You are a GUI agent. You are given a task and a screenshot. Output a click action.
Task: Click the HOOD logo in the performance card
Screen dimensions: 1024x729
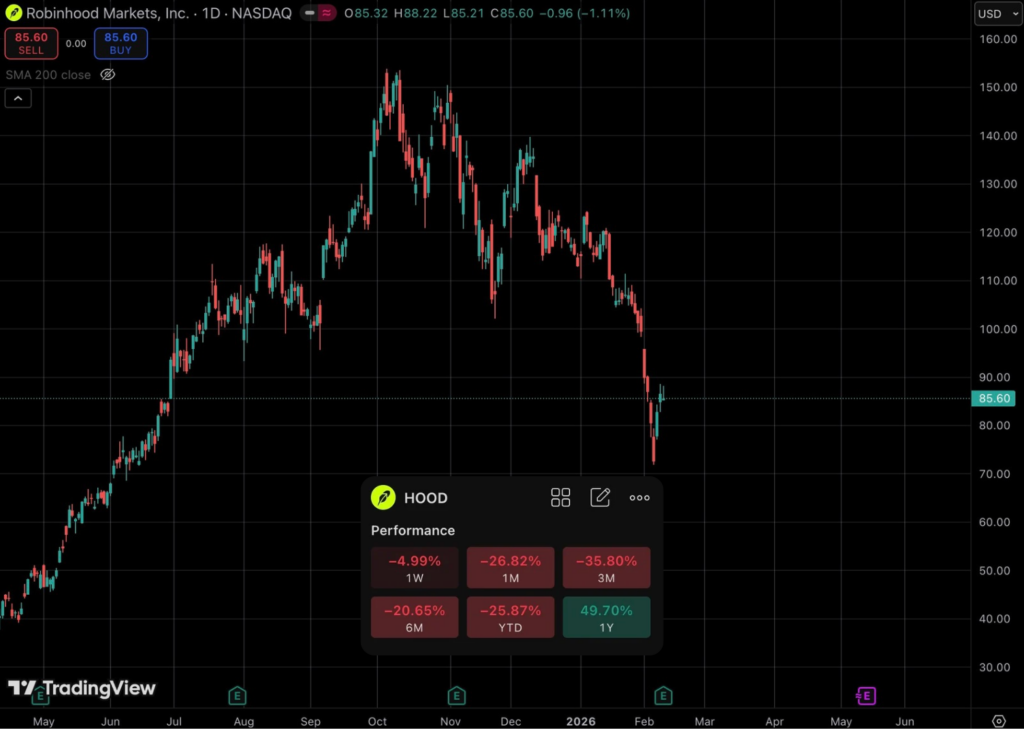click(x=383, y=498)
